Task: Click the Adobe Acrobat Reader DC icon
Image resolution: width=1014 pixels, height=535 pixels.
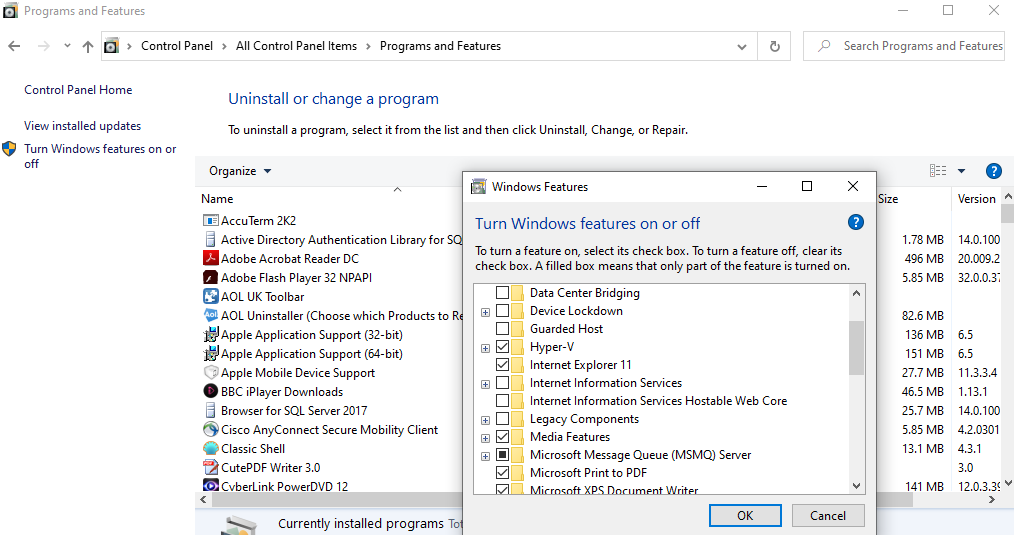Action: click(210, 259)
